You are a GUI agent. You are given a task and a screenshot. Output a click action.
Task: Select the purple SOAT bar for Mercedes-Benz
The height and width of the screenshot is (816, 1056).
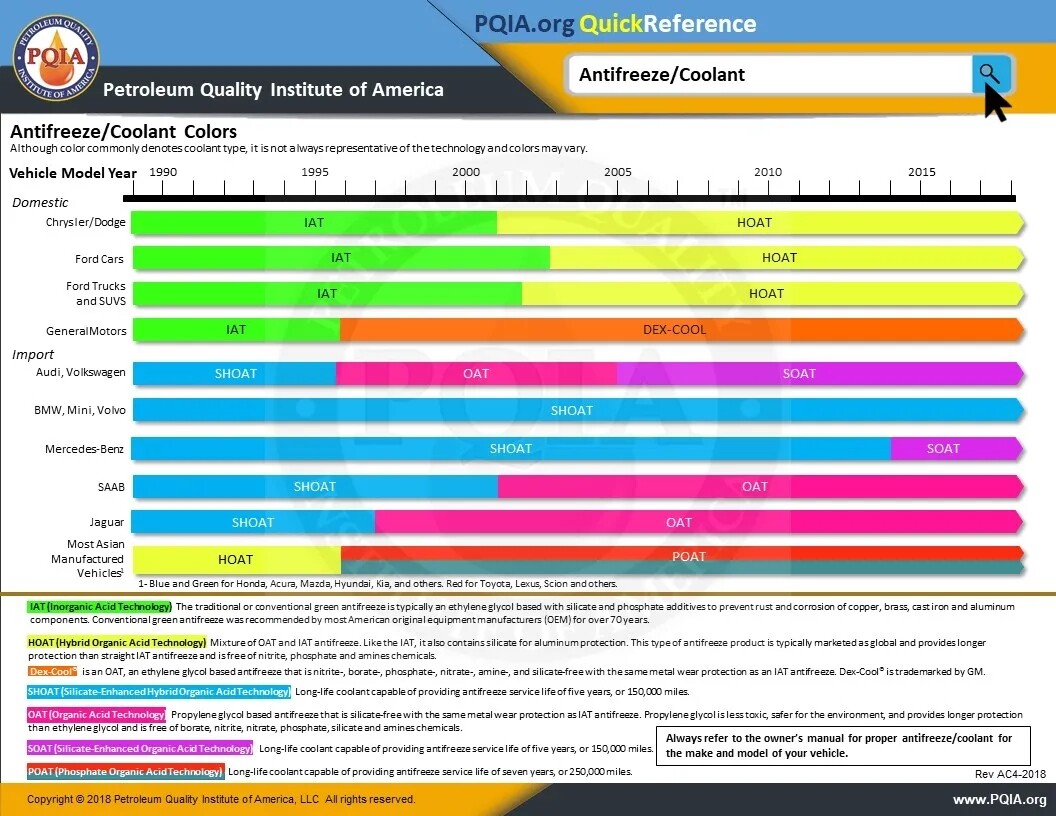(x=958, y=448)
